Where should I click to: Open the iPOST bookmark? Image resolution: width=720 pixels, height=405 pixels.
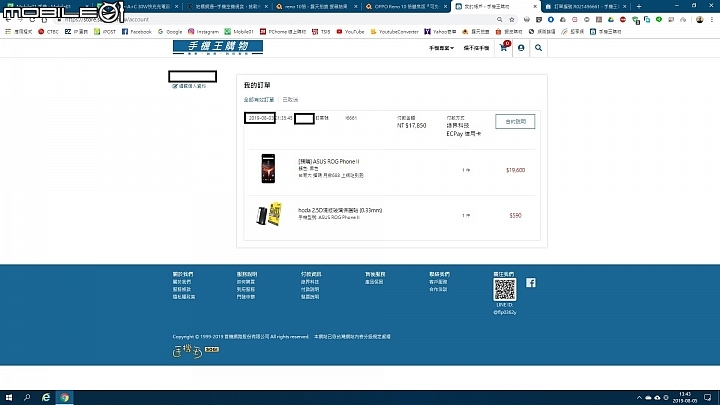[105, 32]
